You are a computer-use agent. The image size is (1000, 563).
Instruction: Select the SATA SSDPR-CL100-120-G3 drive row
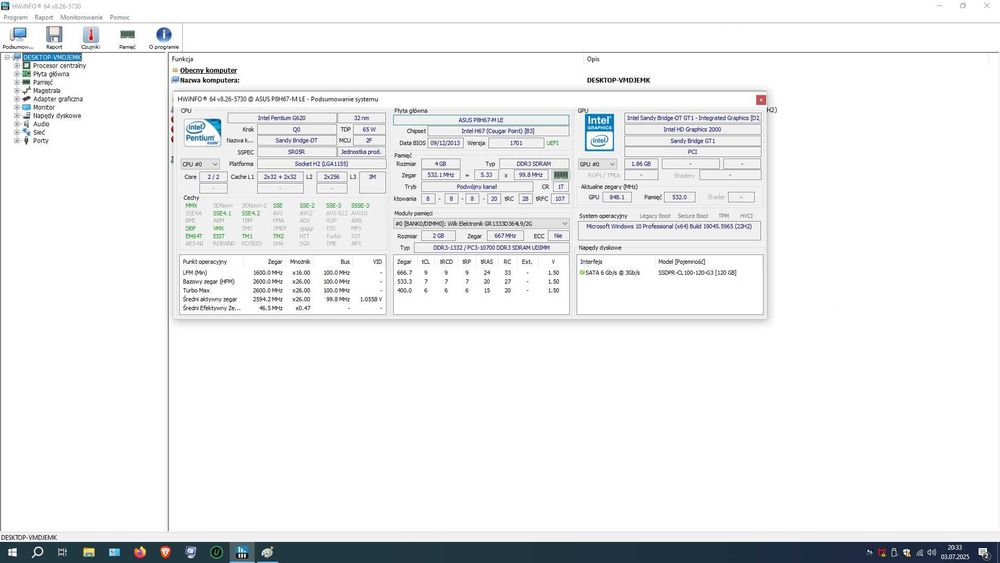pyautogui.click(x=670, y=272)
